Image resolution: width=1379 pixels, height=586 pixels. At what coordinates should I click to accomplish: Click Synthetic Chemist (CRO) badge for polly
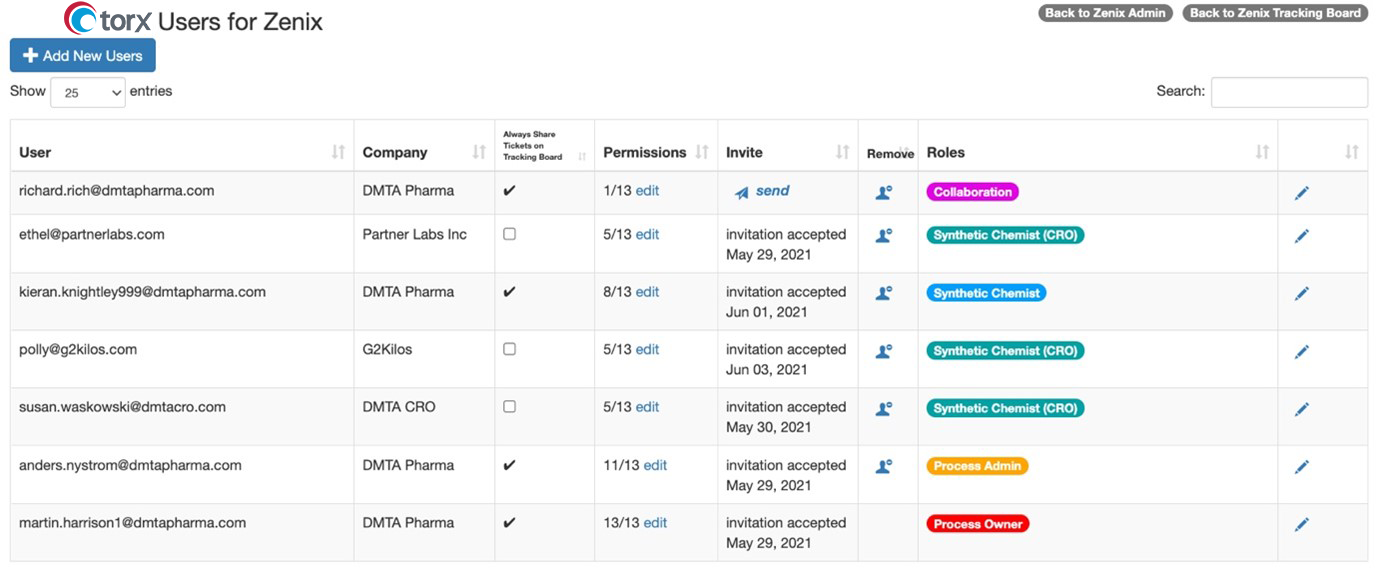pos(1006,351)
